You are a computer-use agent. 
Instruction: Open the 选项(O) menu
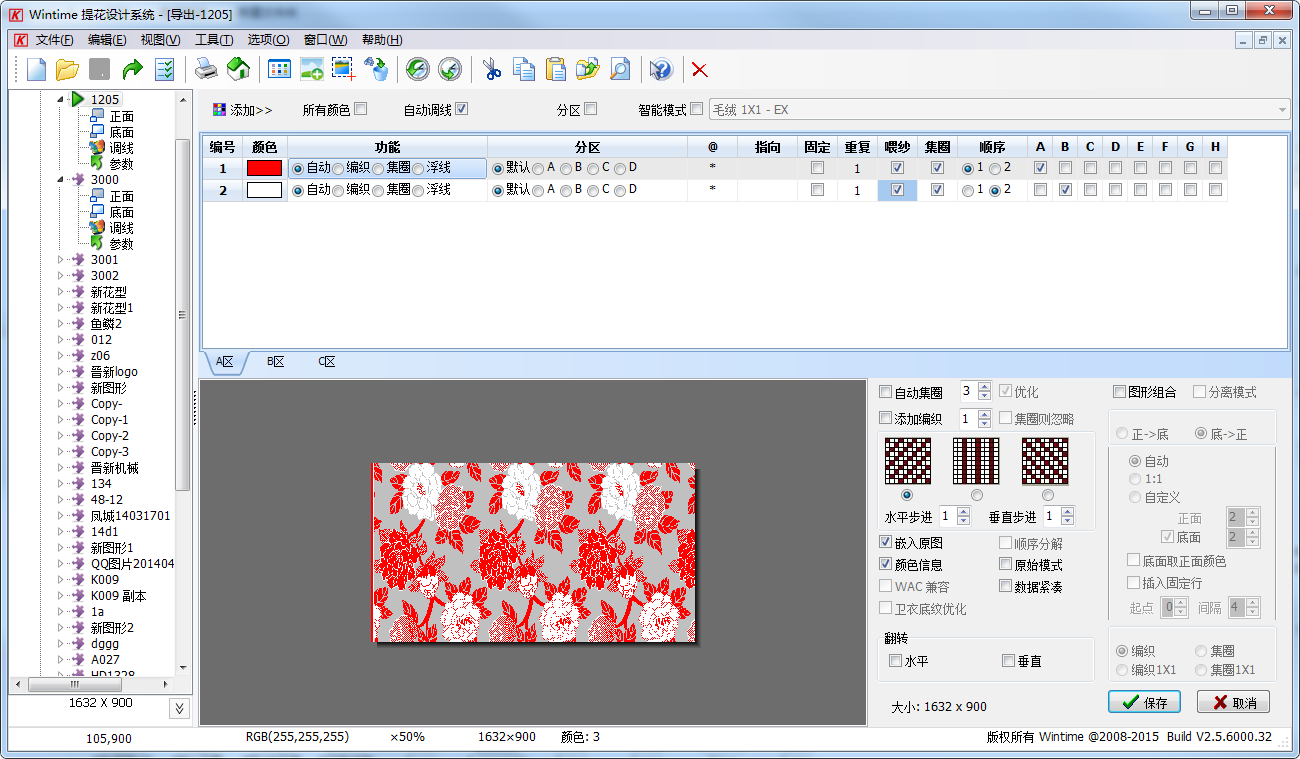coord(268,40)
